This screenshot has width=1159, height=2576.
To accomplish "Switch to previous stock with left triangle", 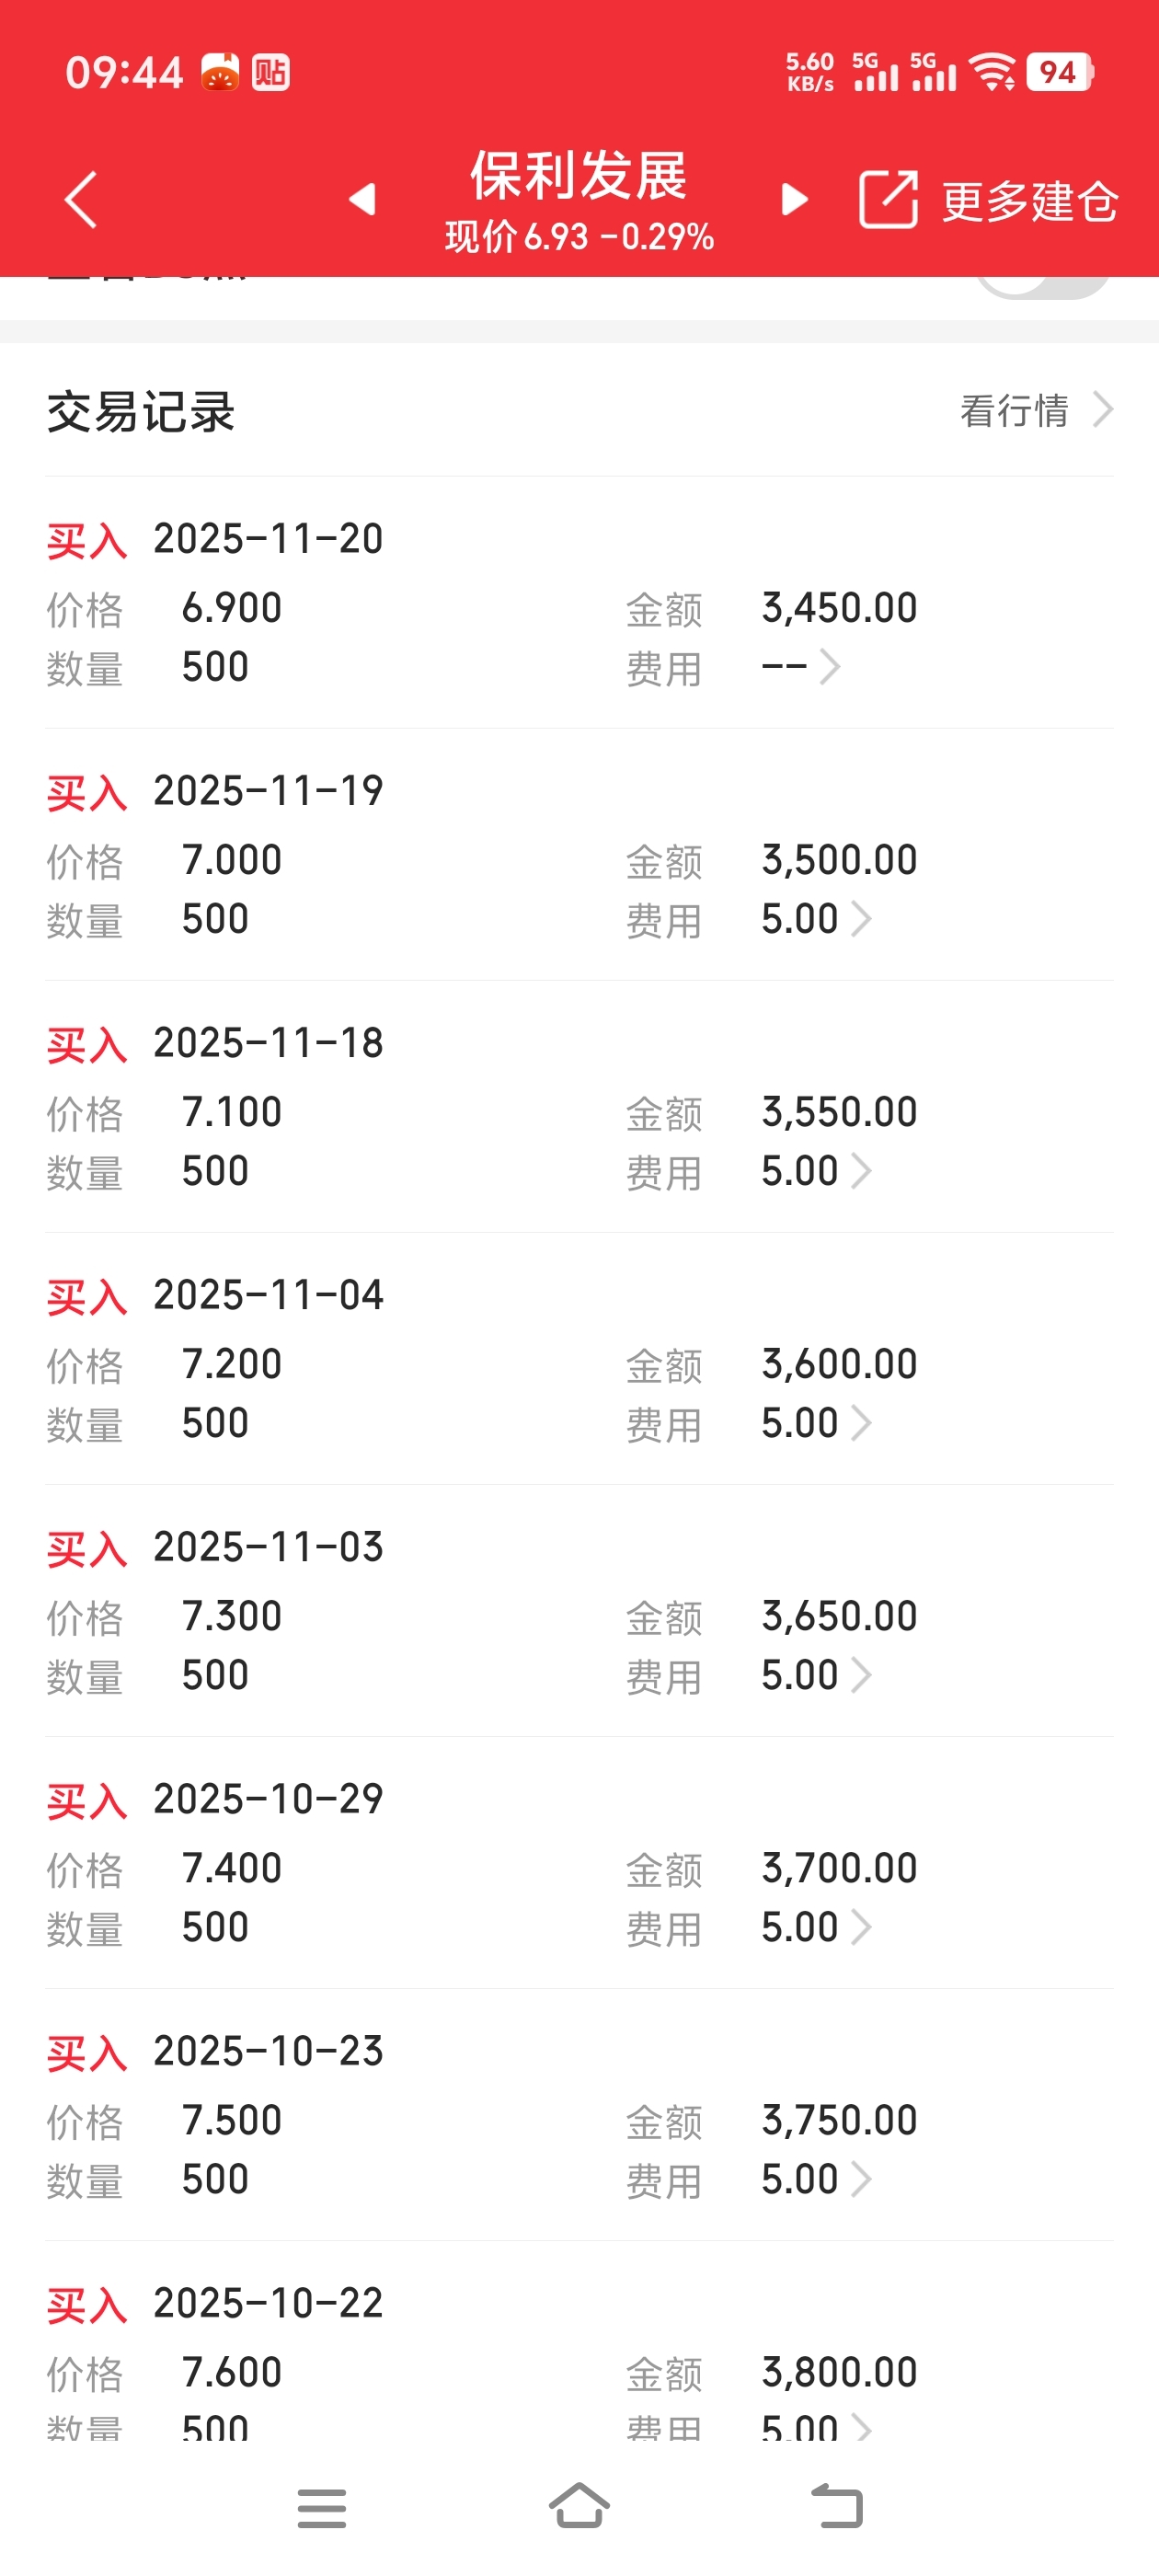I will (362, 200).
